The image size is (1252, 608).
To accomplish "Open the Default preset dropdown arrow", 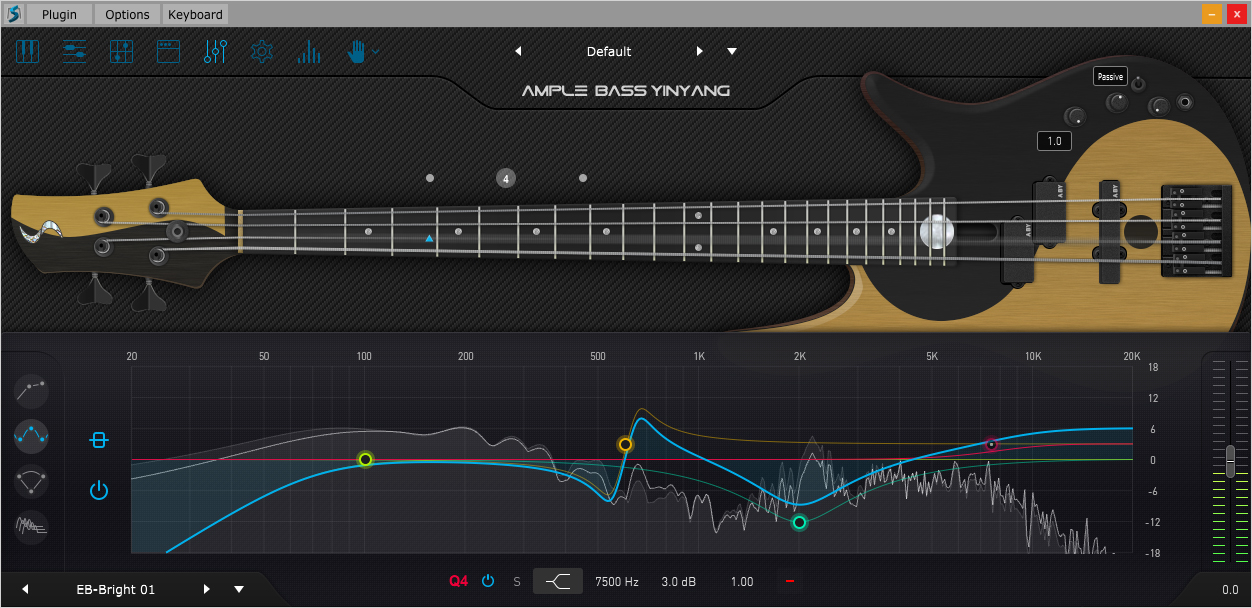I will pos(732,51).
